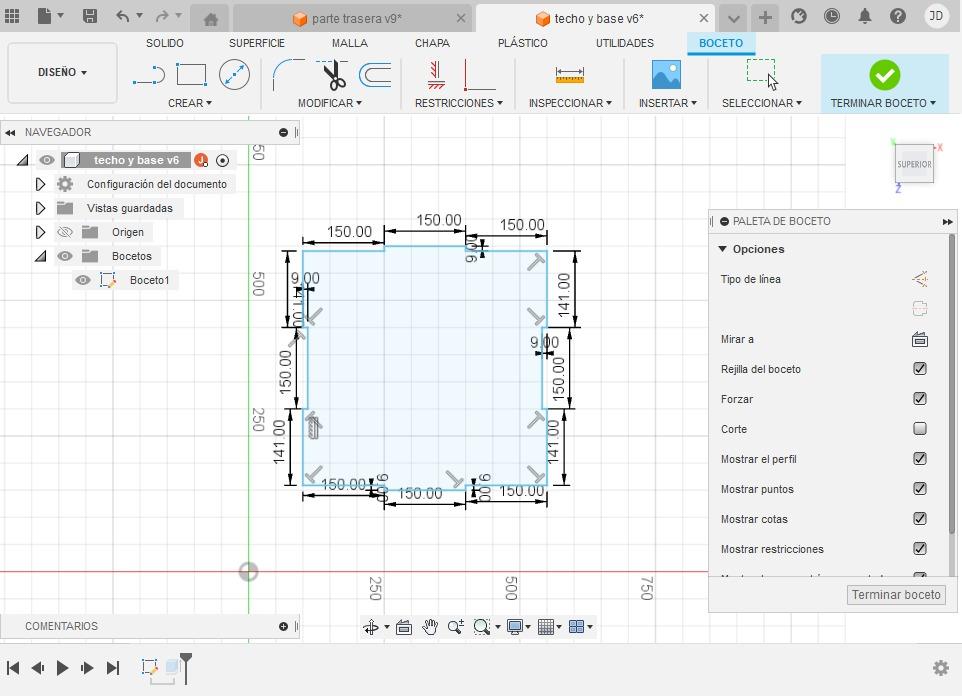Toggle Mostrar el perfil checkbox
Image resolution: width=962 pixels, height=696 pixels.
[x=919, y=459]
